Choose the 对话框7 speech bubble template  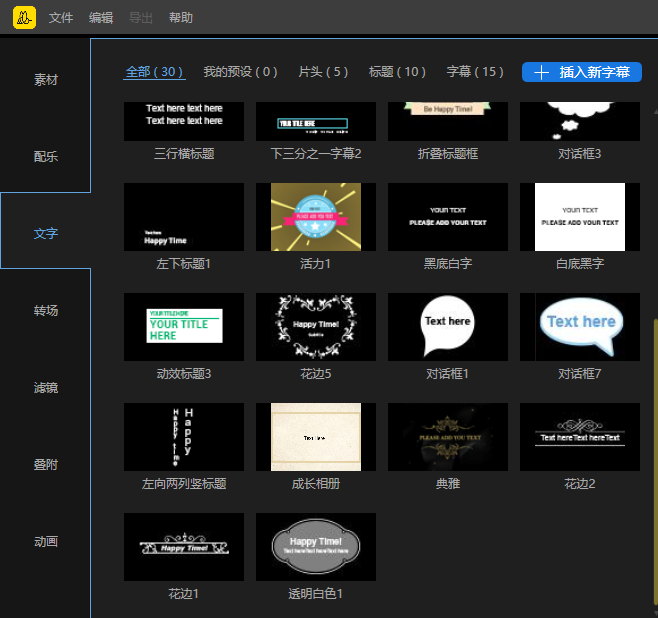pyautogui.click(x=580, y=327)
